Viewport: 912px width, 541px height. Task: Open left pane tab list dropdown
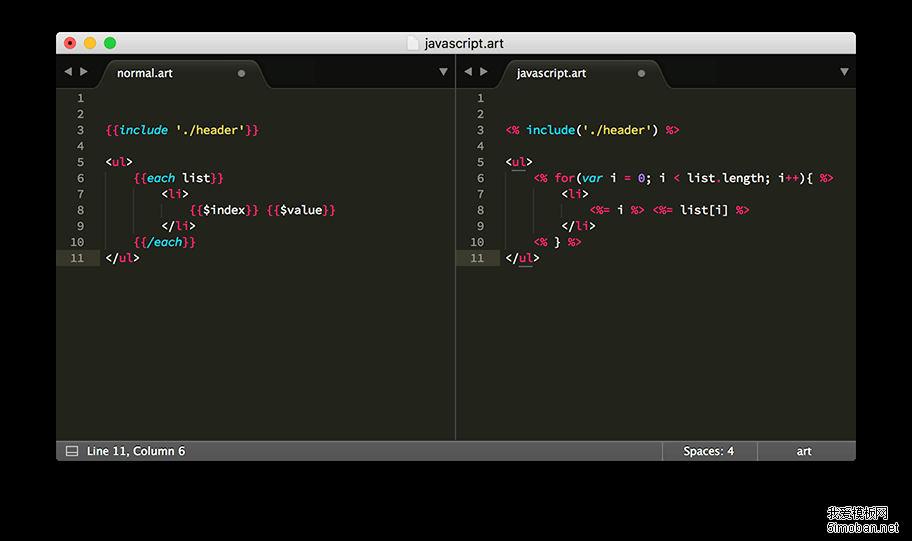pos(443,72)
